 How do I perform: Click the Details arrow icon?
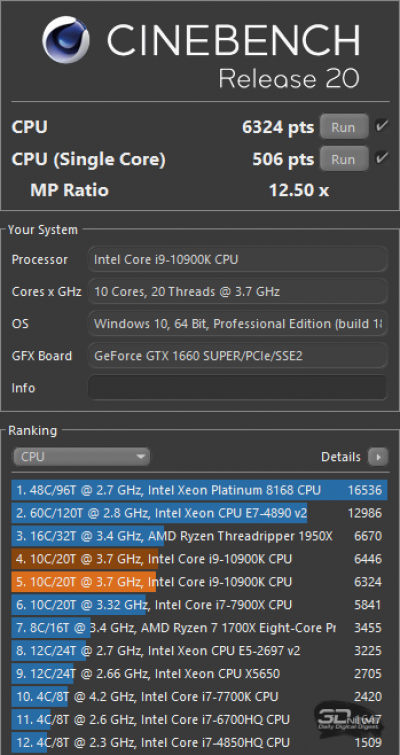click(378, 456)
